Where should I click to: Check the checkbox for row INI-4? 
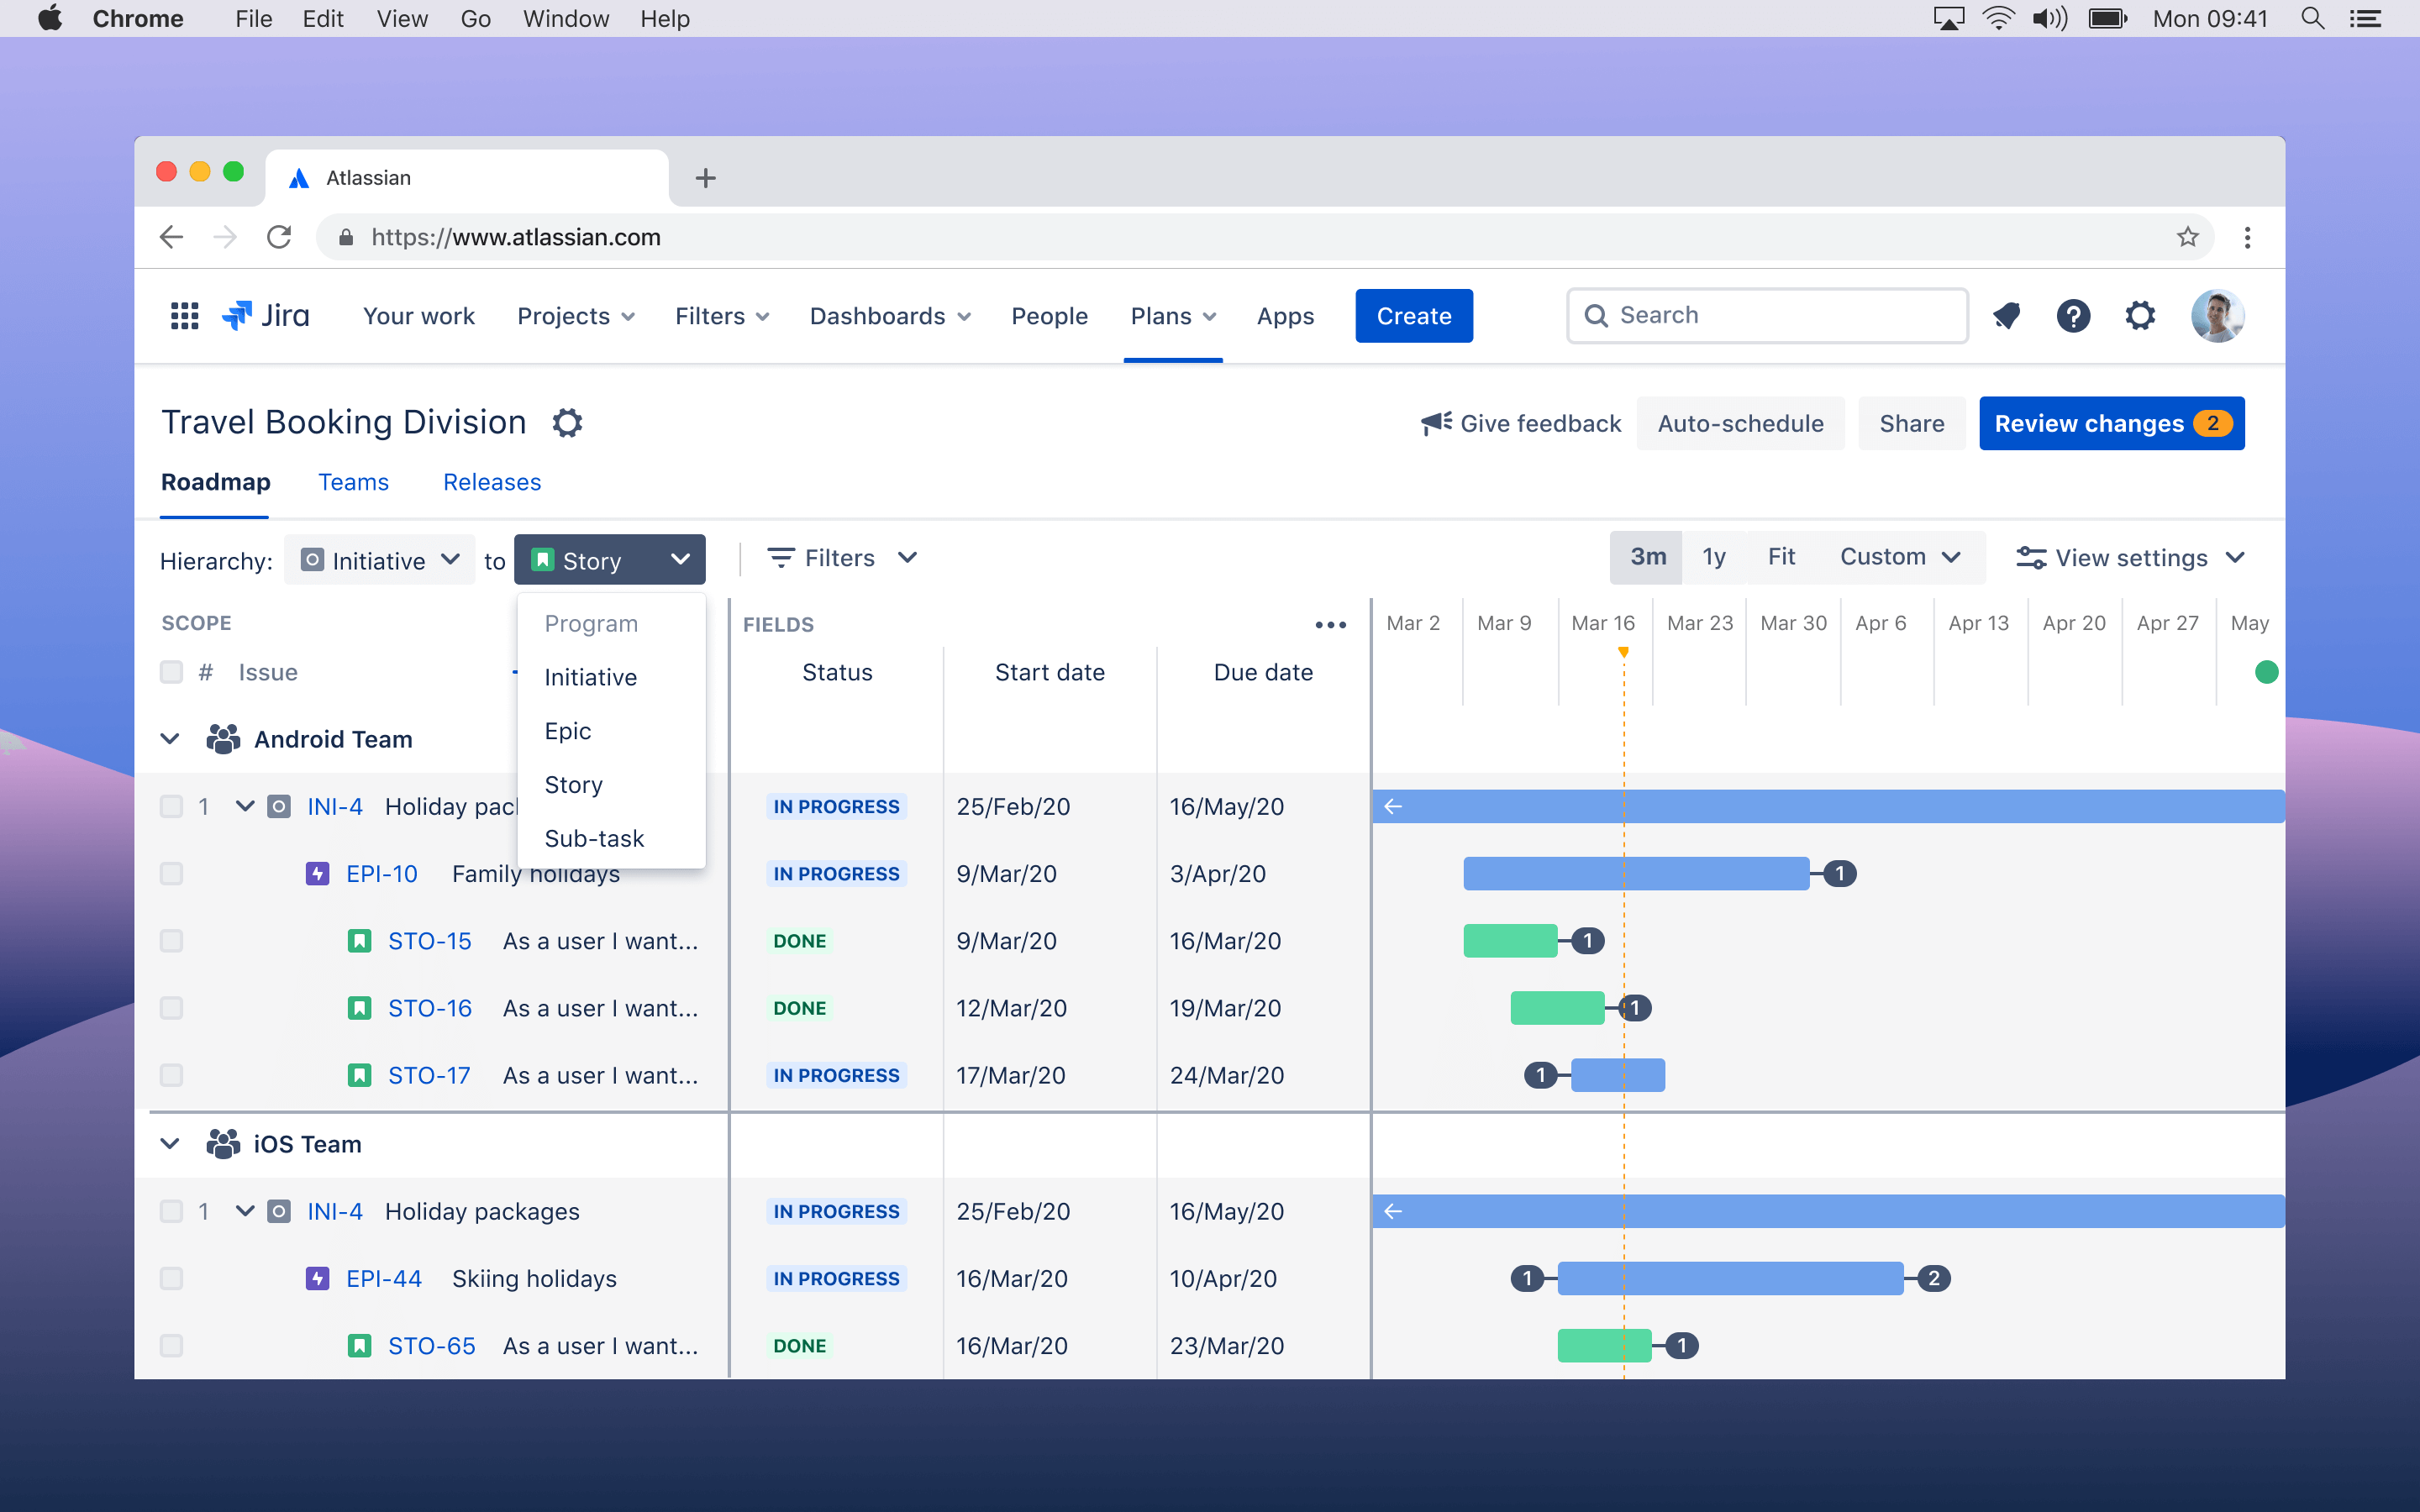pos(171,806)
